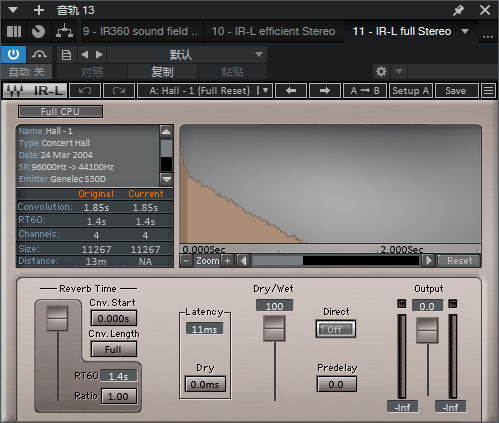Click the Dry/Wet fader handle

[274, 329]
